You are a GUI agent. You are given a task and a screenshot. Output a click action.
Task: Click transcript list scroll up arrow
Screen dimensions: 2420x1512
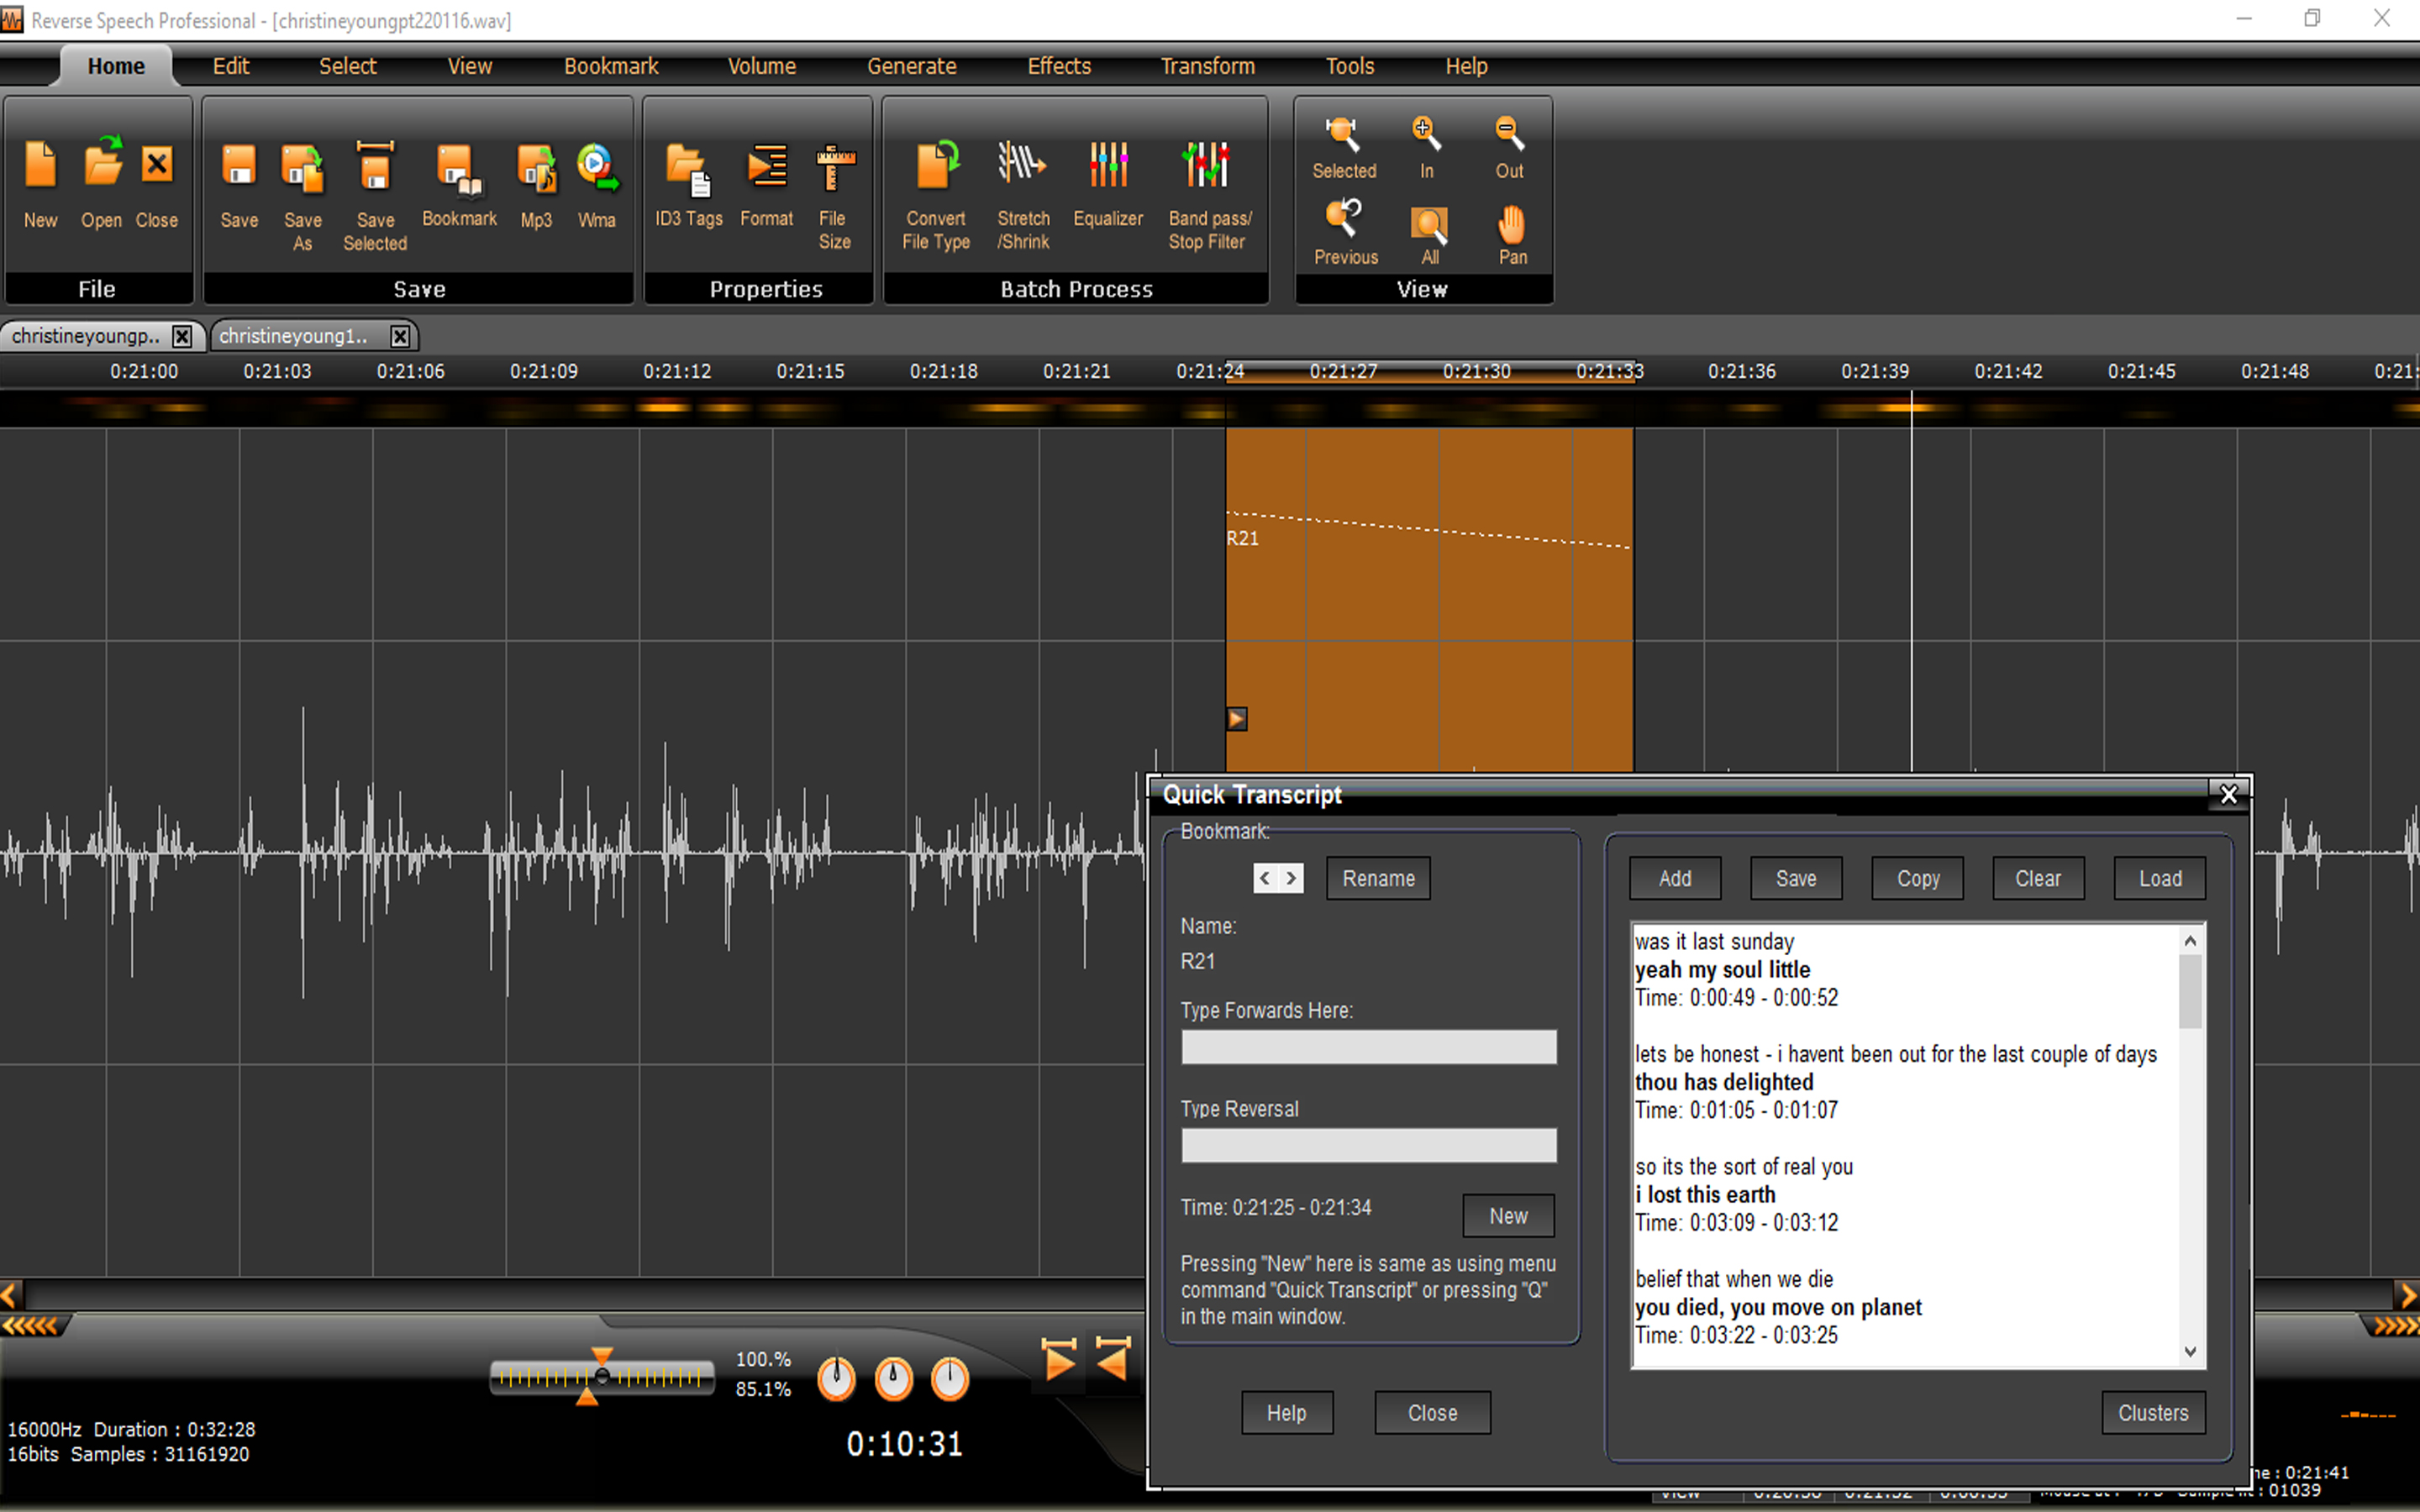2190,940
